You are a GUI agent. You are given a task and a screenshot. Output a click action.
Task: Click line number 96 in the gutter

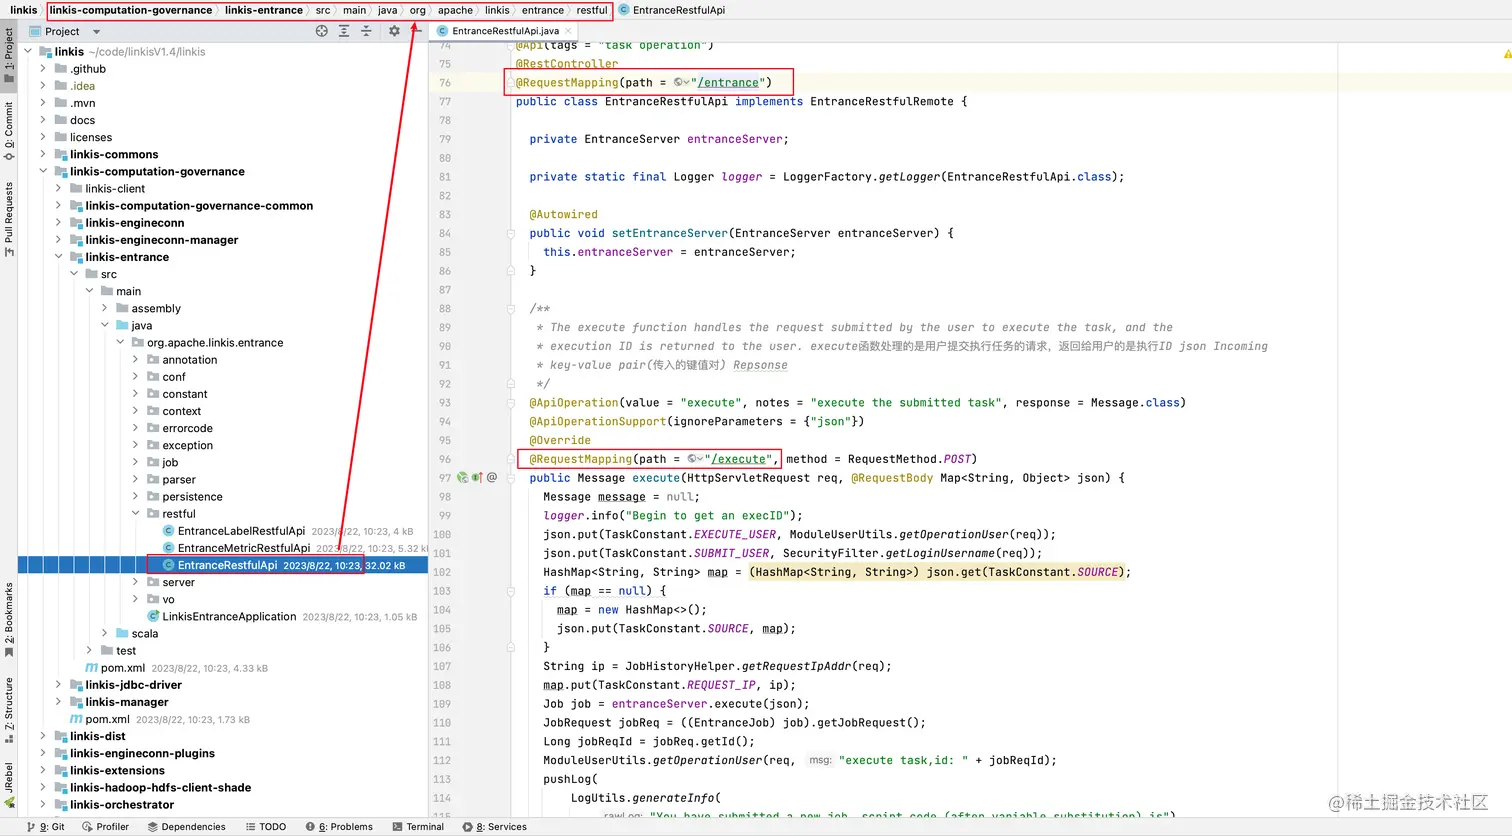point(445,460)
